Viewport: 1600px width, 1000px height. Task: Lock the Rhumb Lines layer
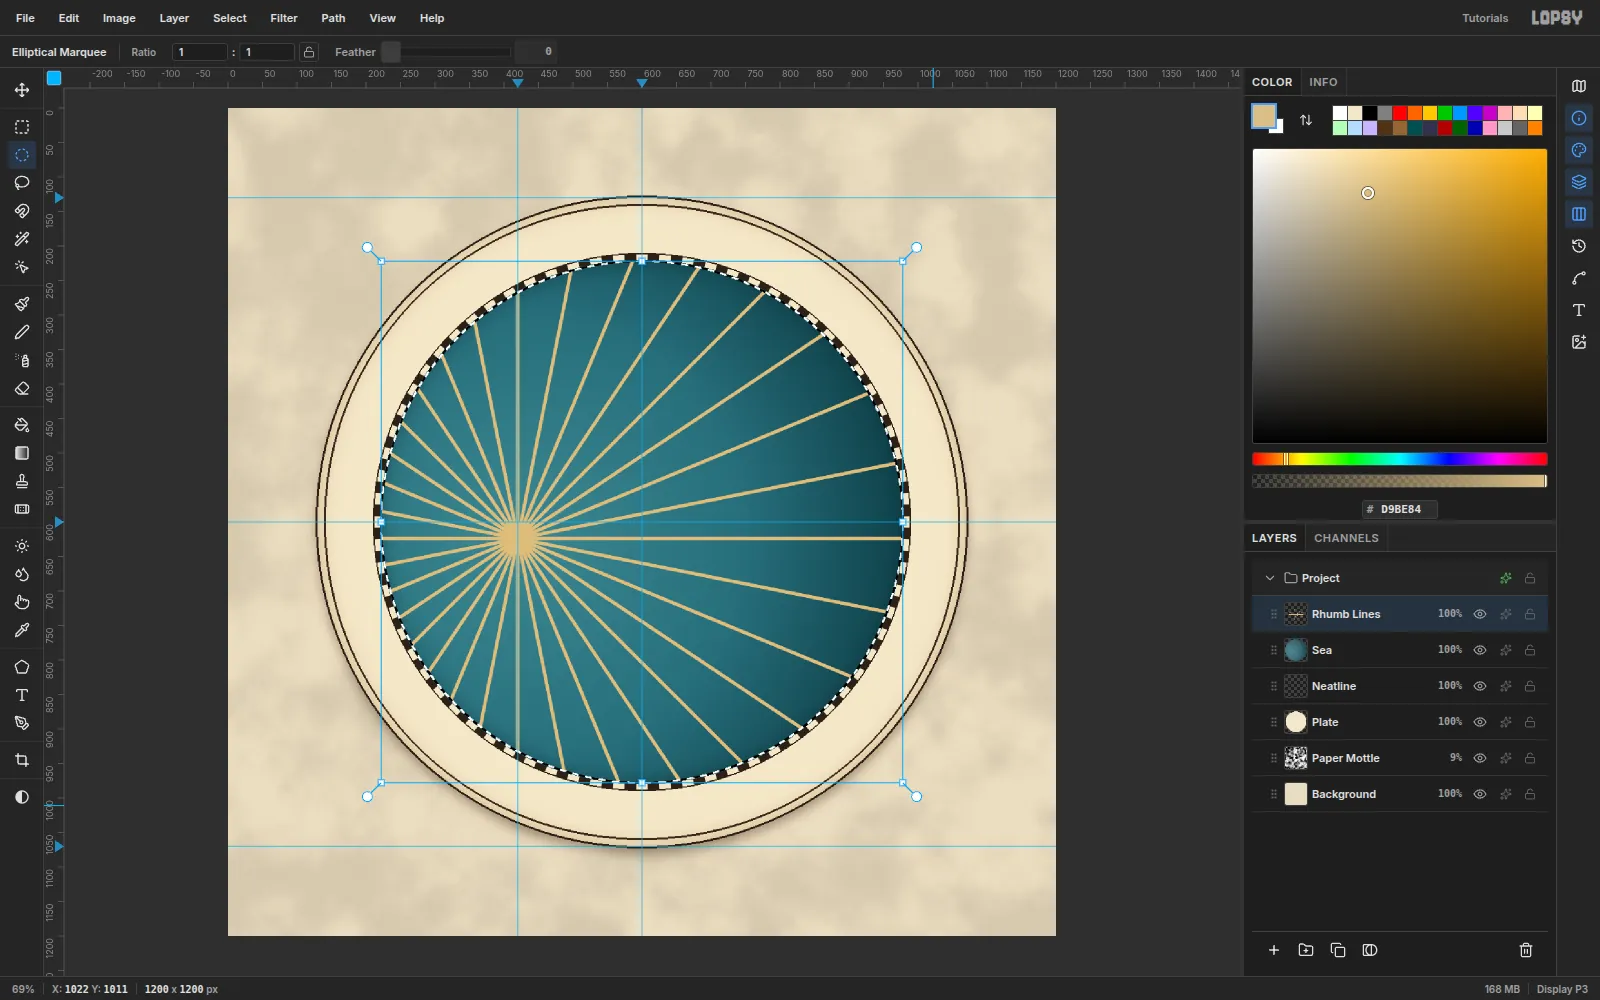[1530, 614]
